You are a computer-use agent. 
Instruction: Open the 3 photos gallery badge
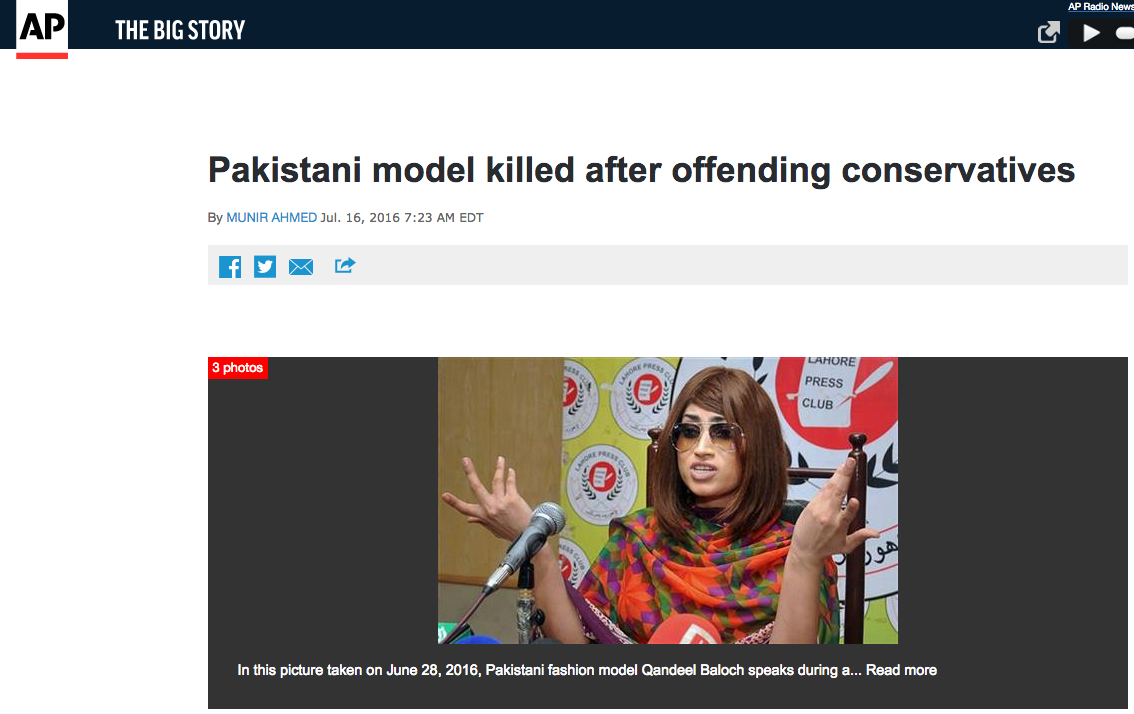point(237,367)
